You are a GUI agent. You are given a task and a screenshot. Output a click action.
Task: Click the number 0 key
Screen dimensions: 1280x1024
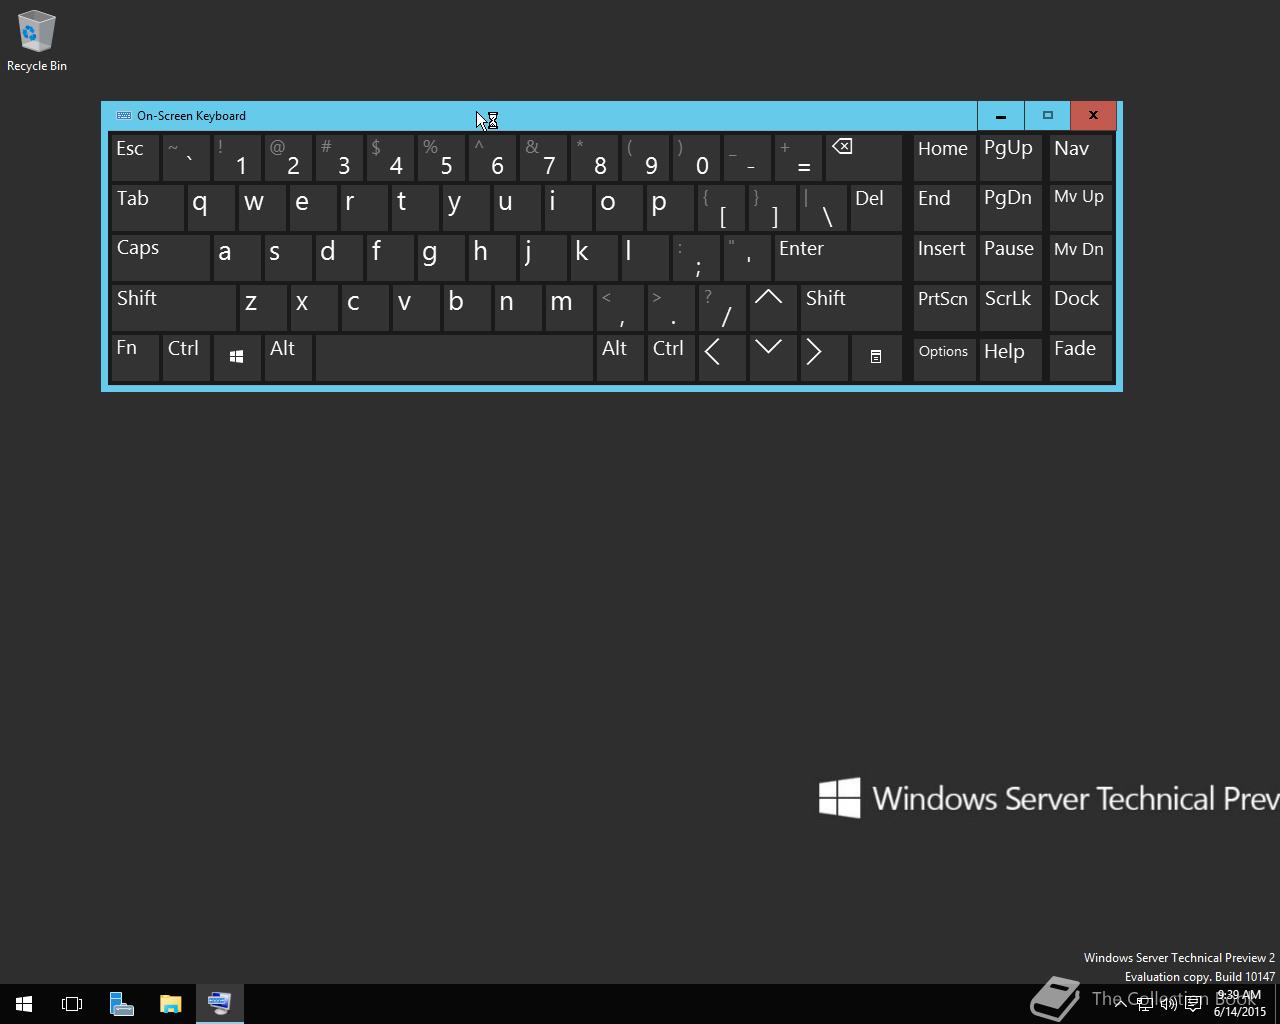point(697,158)
